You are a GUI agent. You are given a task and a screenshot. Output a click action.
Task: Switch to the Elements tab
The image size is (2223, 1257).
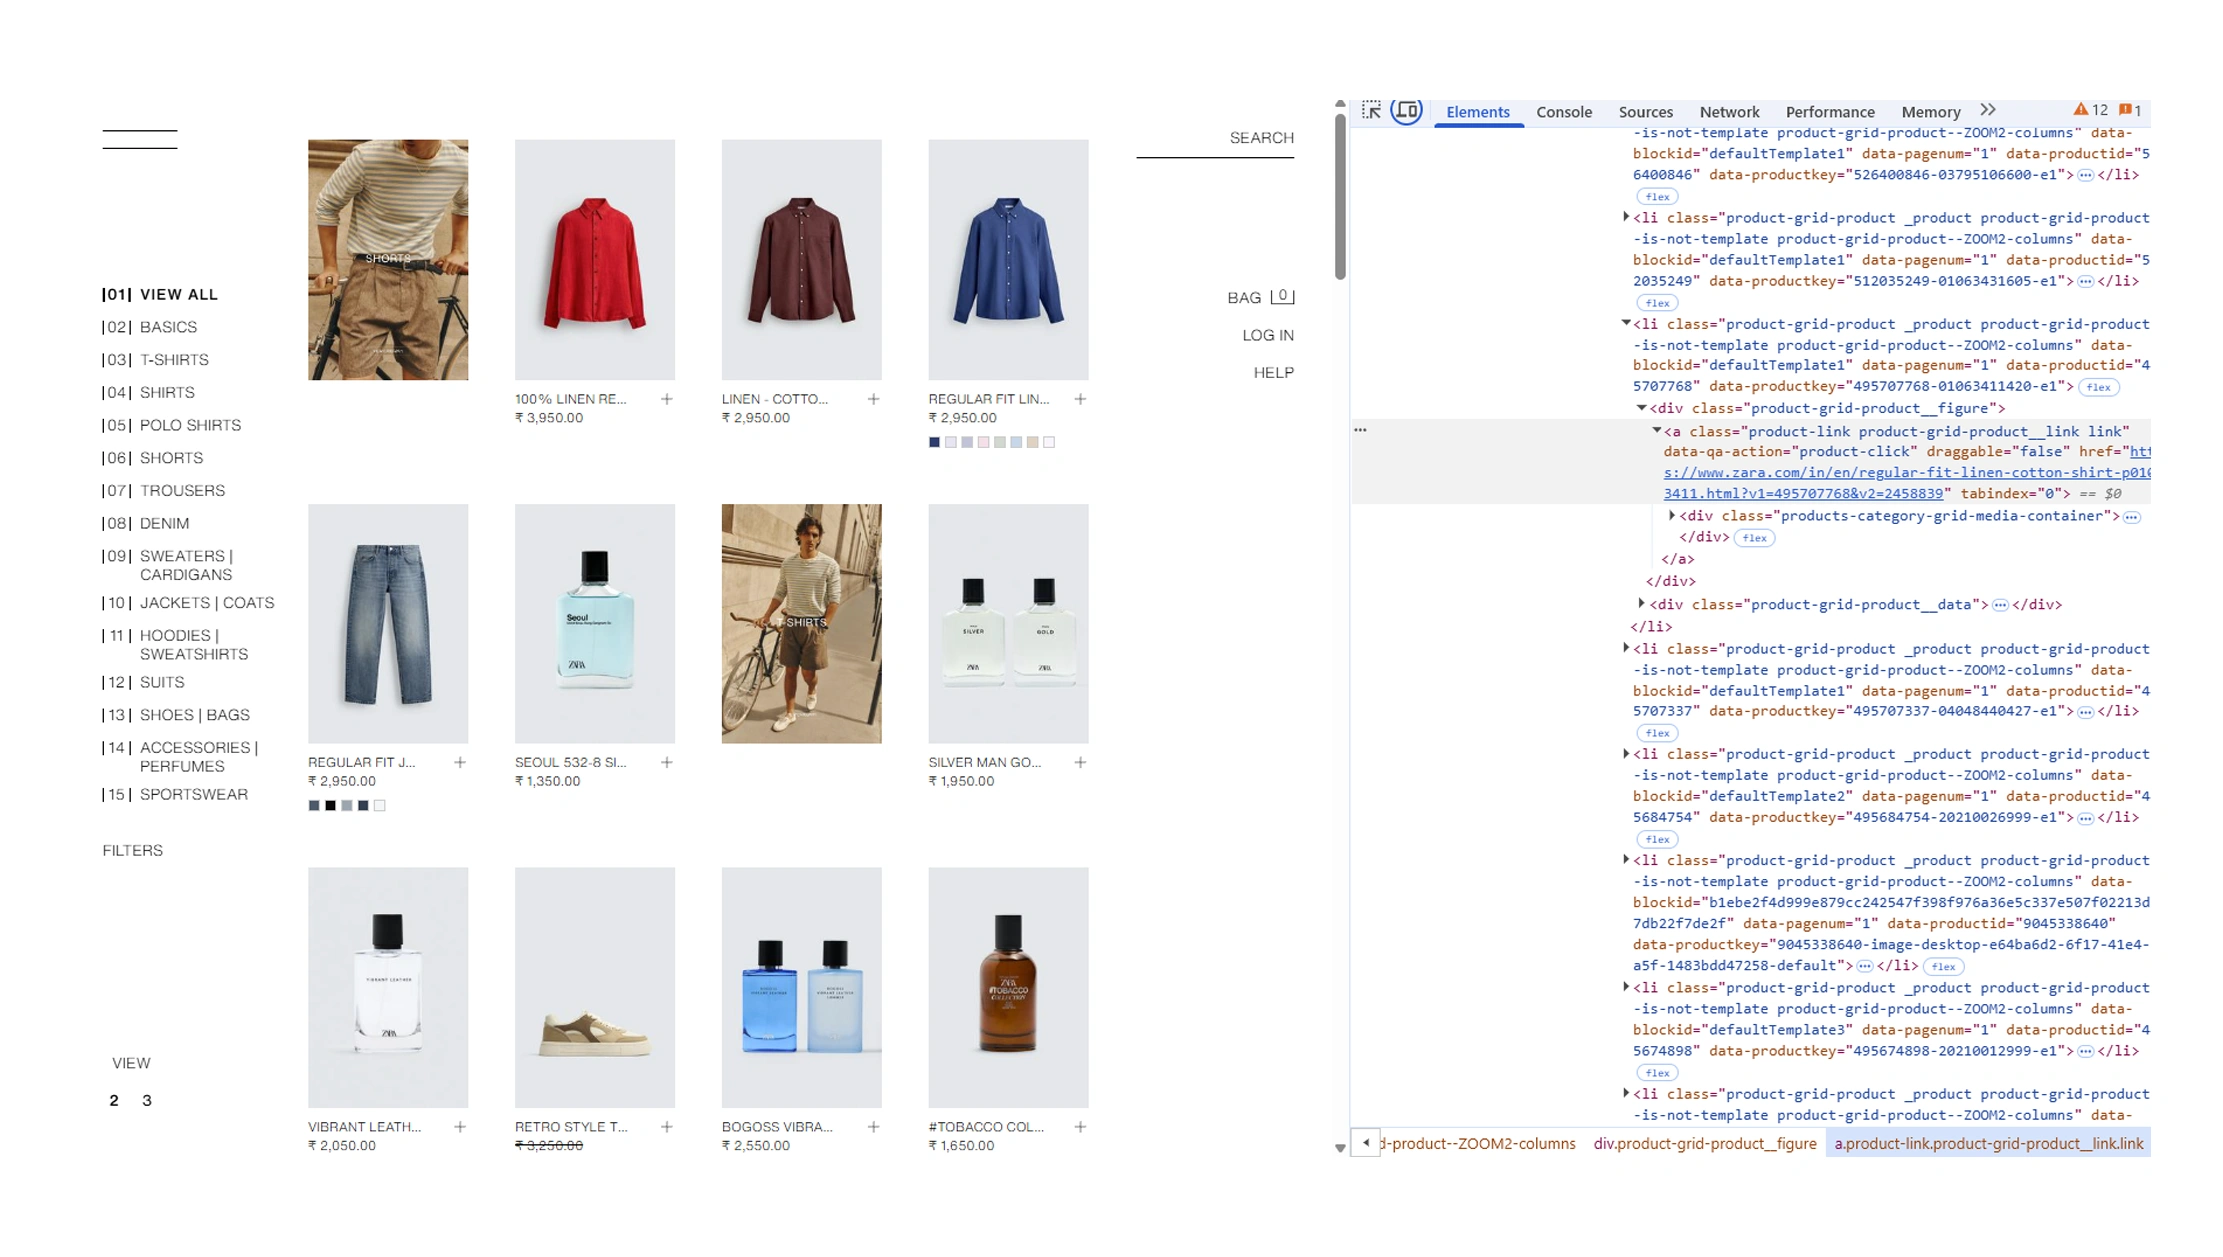1477,112
